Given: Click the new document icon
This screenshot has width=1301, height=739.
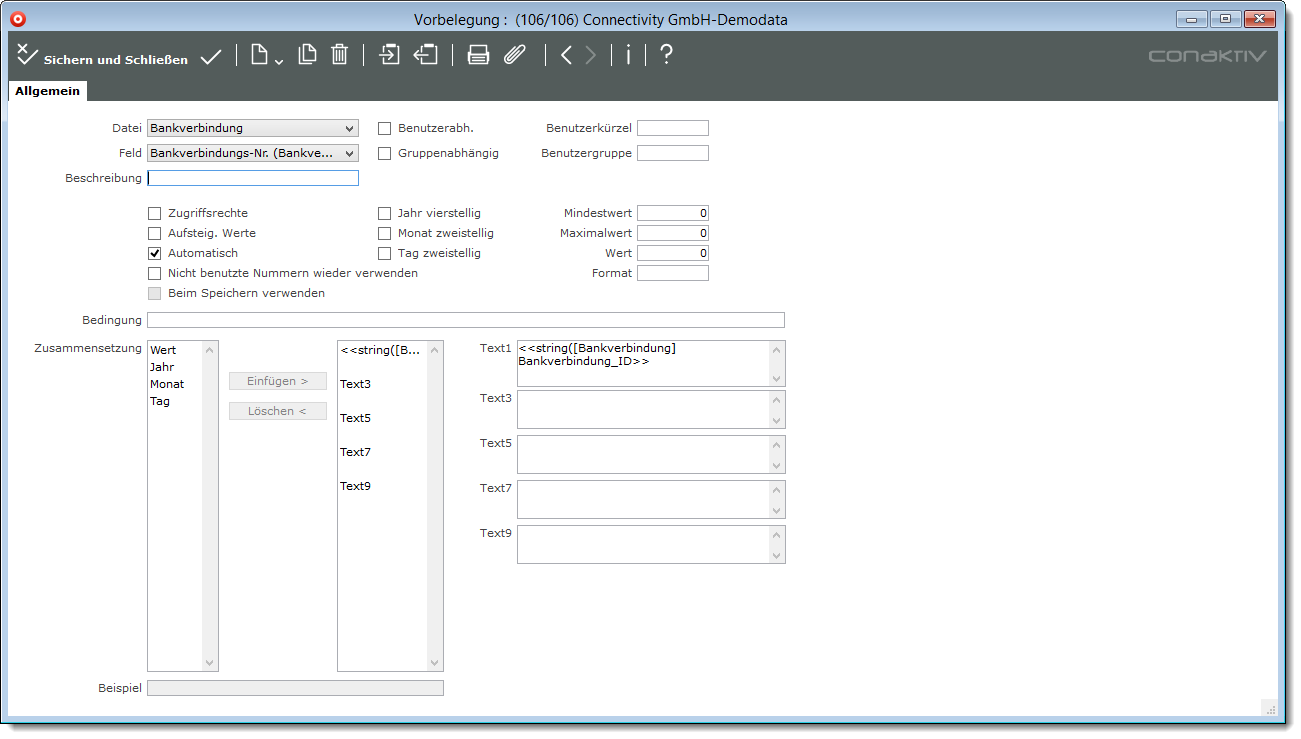Looking at the screenshot, I should tap(260, 56).
